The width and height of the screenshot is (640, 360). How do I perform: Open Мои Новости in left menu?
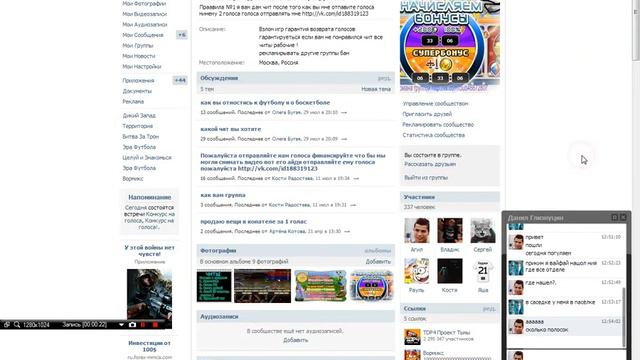click(x=139, y=56)
